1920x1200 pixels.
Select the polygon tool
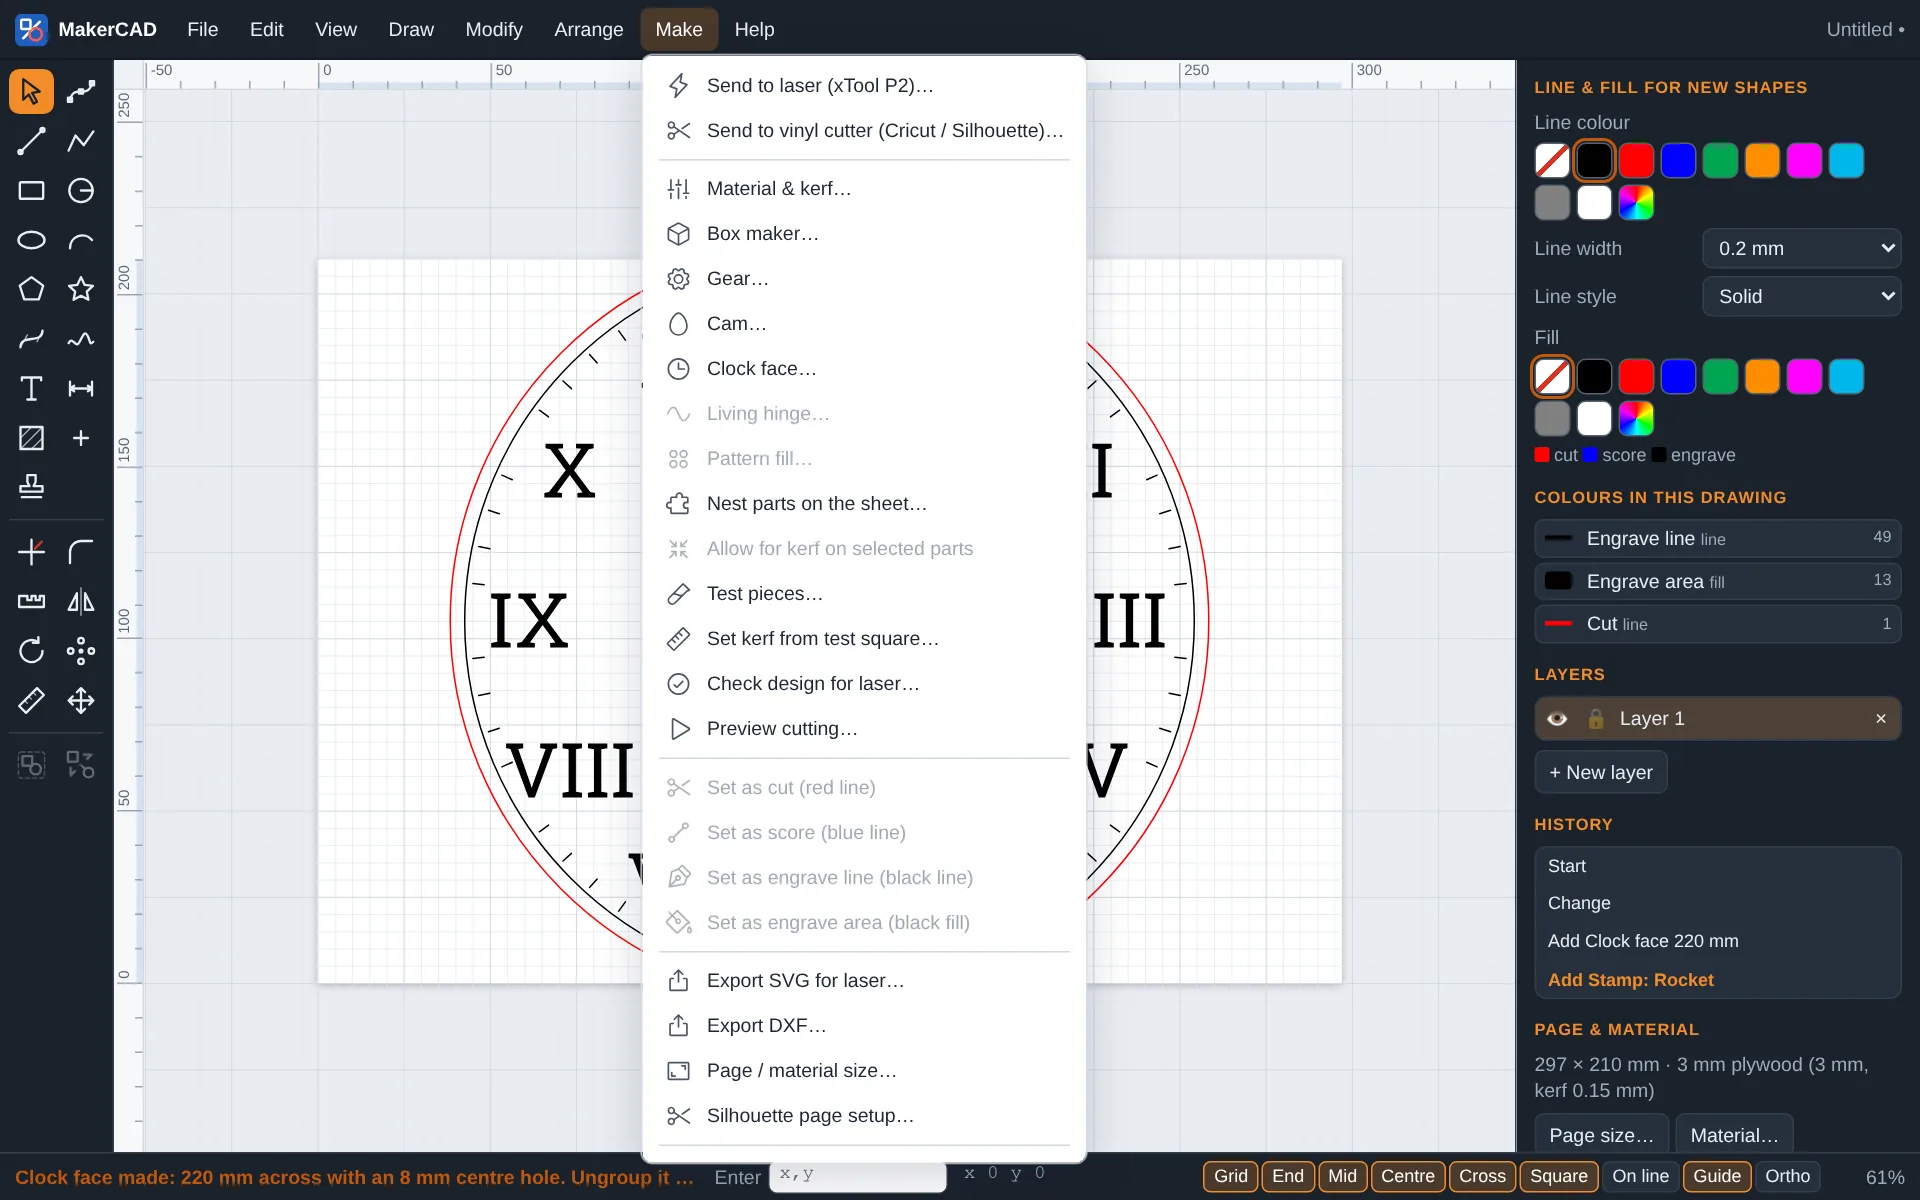pos(31,290)
